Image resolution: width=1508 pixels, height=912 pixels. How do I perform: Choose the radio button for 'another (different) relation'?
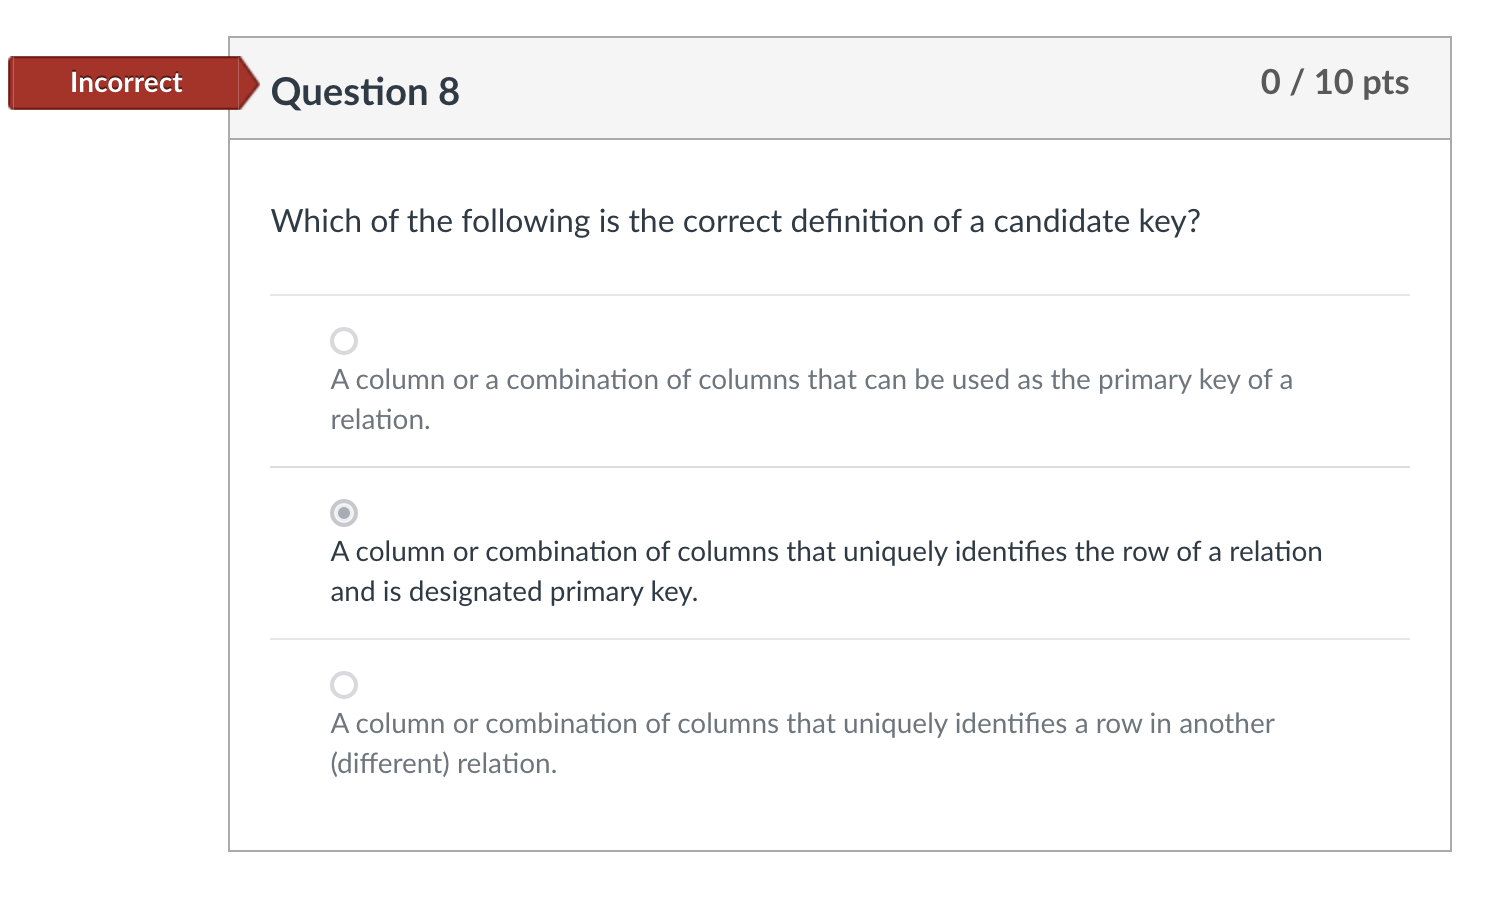tap(344, 685)
